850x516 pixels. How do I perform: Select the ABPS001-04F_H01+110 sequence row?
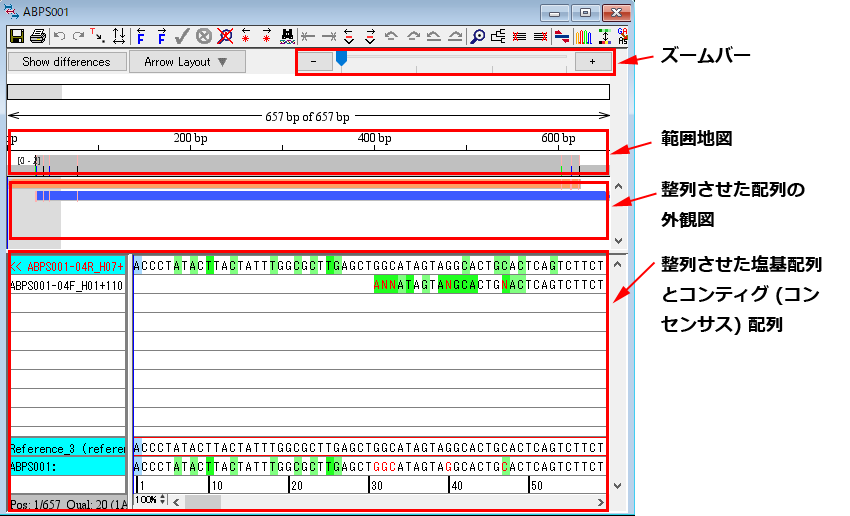pyautogui.click(x=66, y=285)
